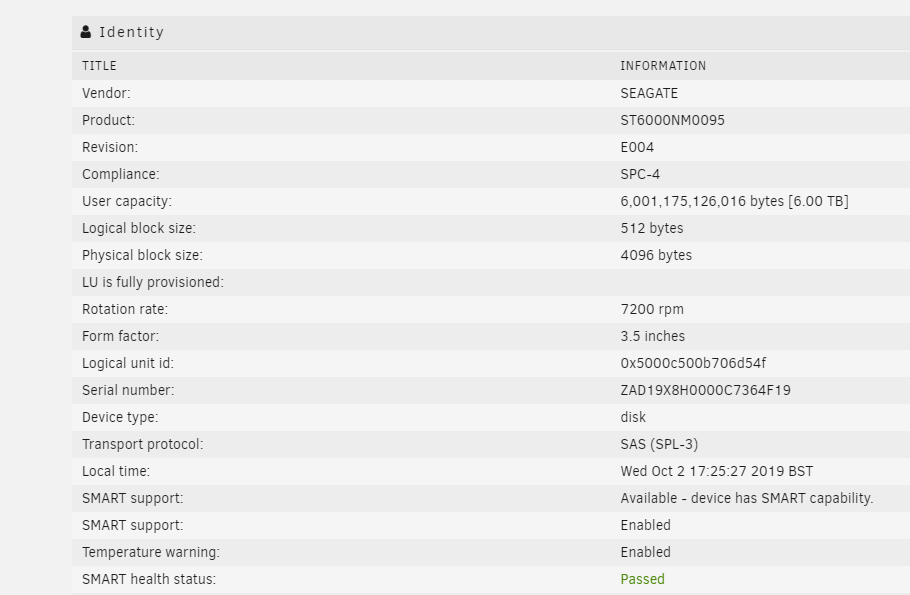The image size is (910, 595).
Task: Select the LU is fully provisioned row
Action: (x=491, y=282)
